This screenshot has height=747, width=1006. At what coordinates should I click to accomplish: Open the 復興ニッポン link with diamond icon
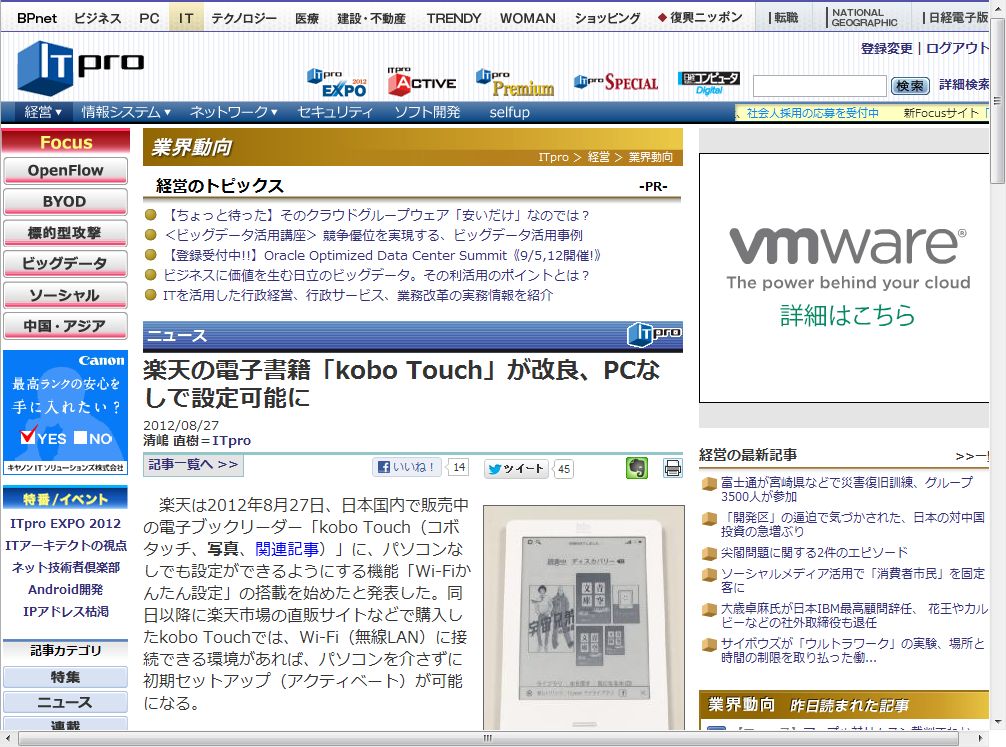700,17
